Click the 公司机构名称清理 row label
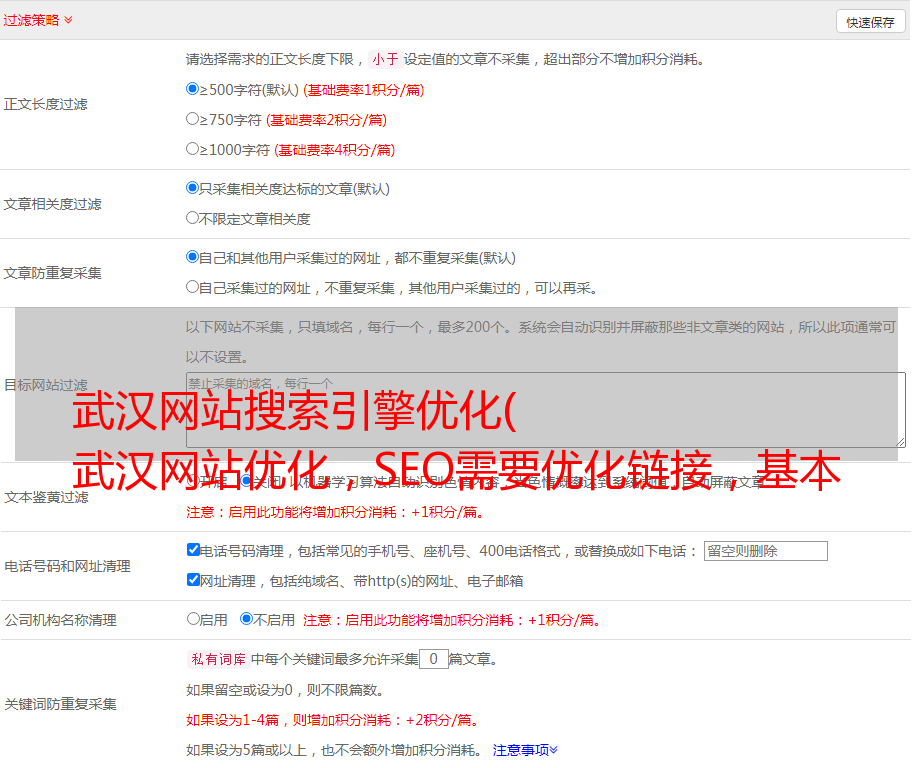 point(60,620)
